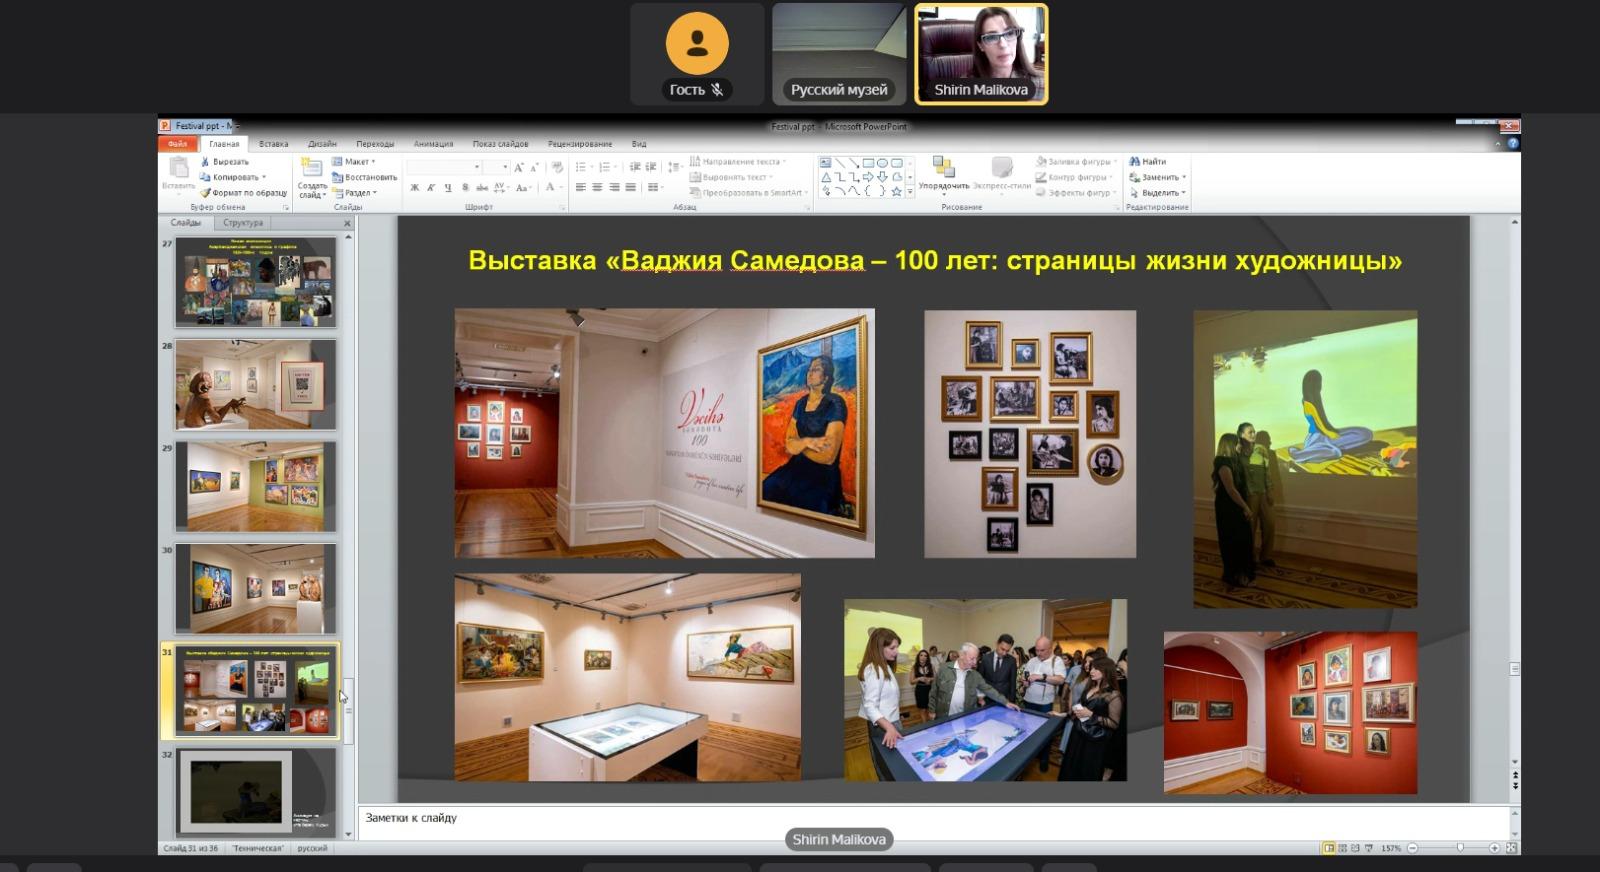Switch to Insert (Вставка) tab
The height and width of the screenshot is (872, 1600).
click(273, 144)
